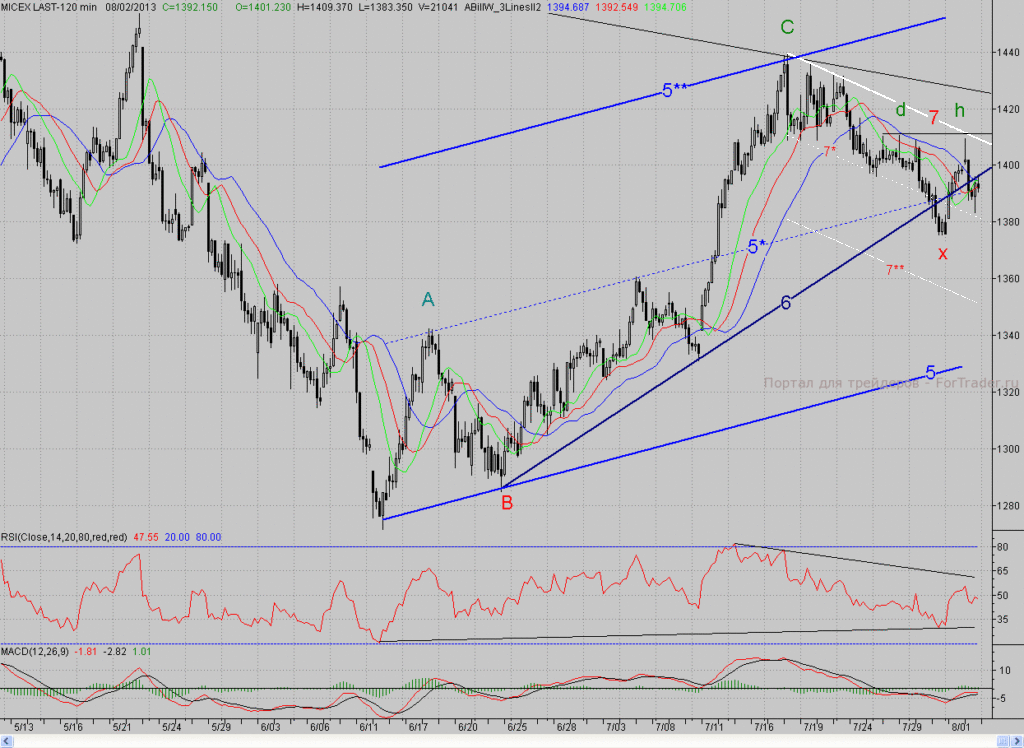Select the upper channel label 5**

[675, 91]
